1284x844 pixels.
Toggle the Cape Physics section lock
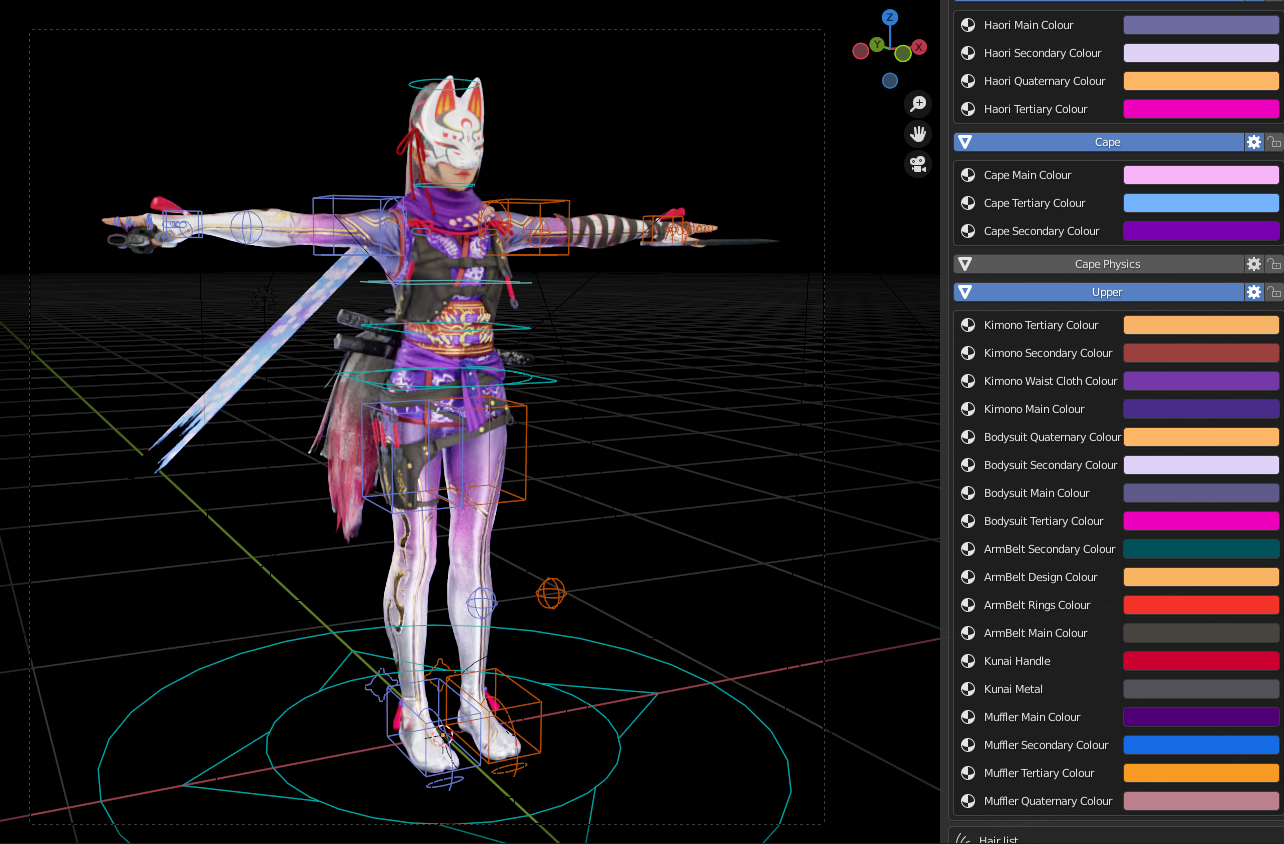(x=1273, y=264)
